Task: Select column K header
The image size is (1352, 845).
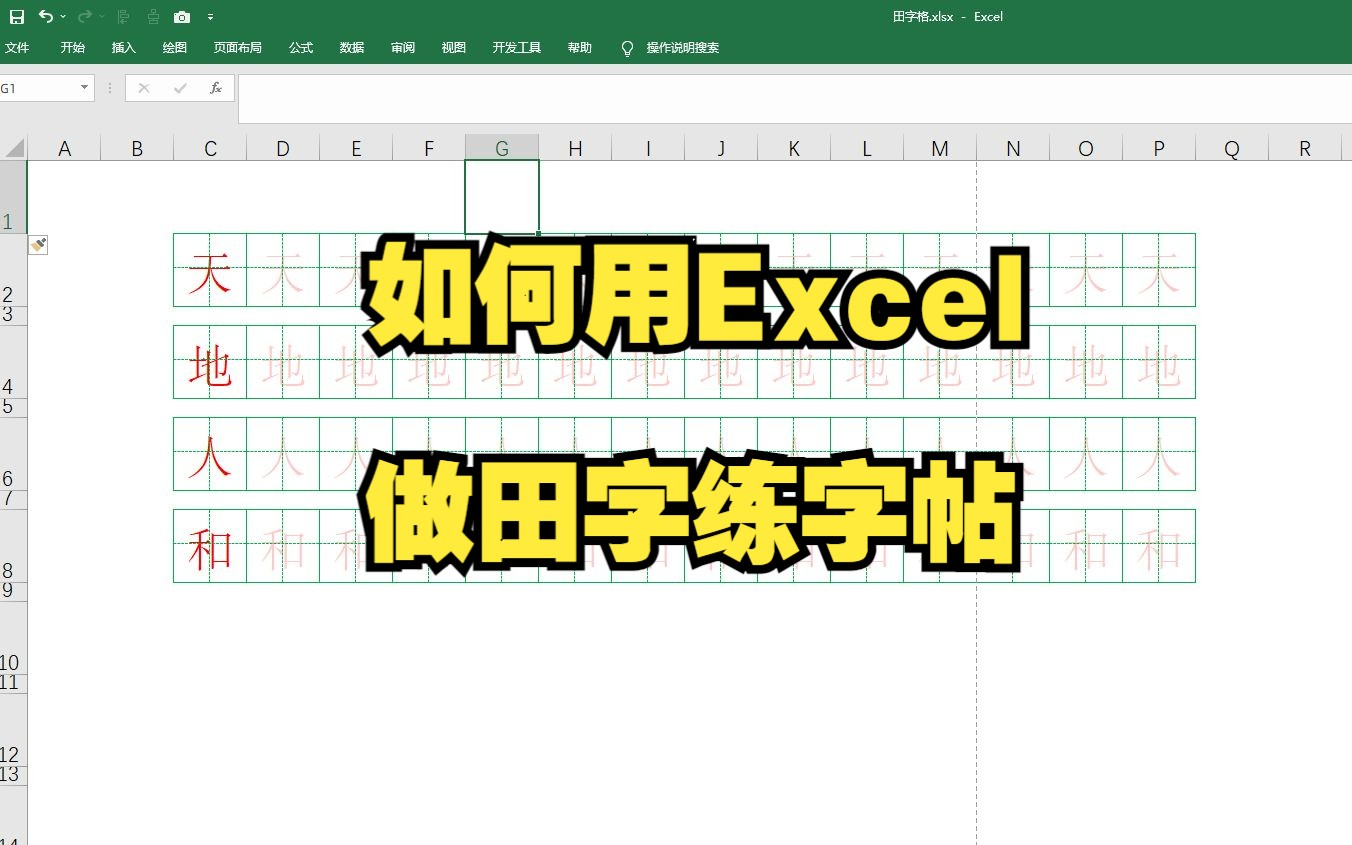Action: [x=794, y=149]
